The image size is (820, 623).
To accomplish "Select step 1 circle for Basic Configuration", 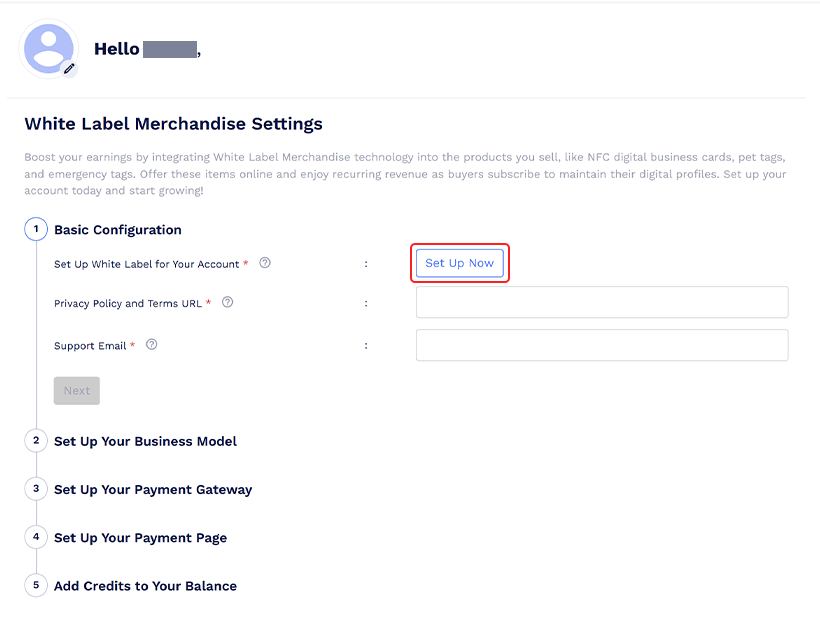I will point(36,229).
